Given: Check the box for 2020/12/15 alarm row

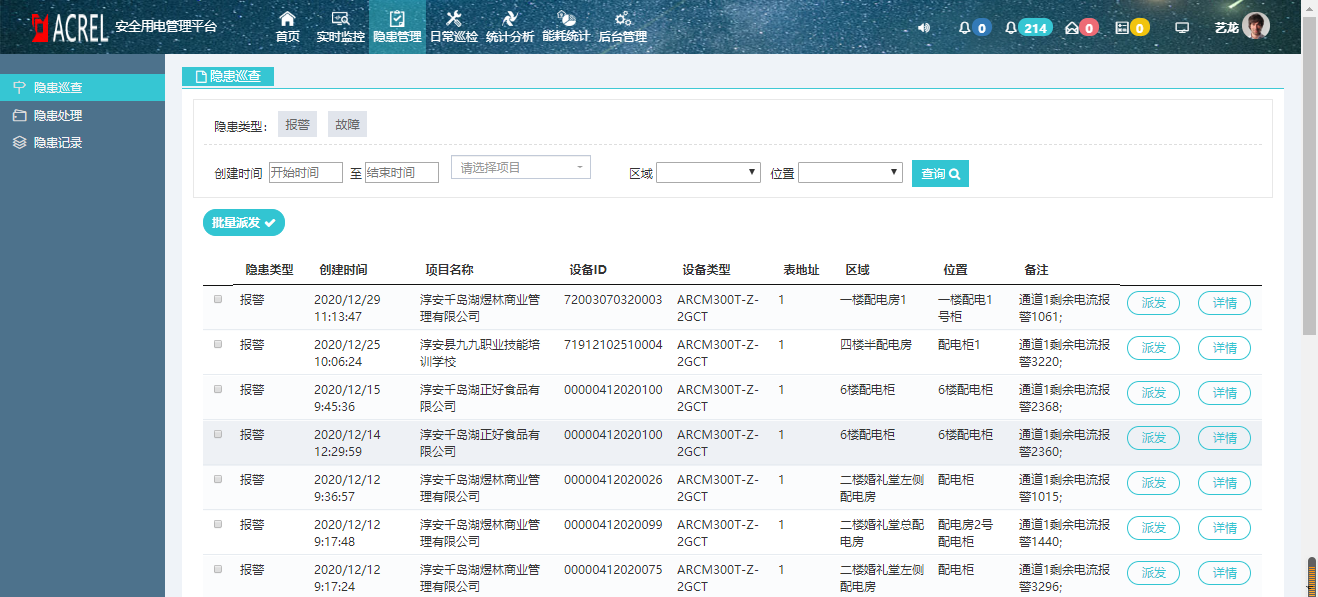Looking at the screenshot, I should click(218, 389).
